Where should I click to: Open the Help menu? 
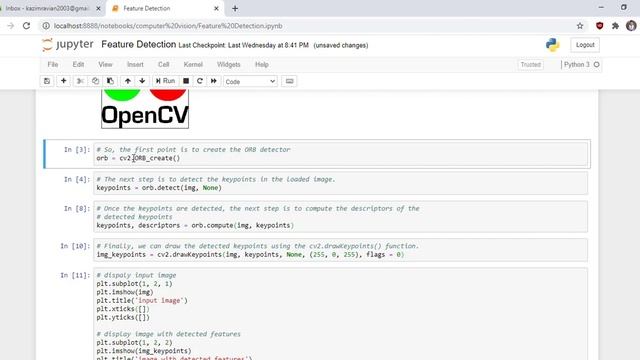[x=262, y=64]
